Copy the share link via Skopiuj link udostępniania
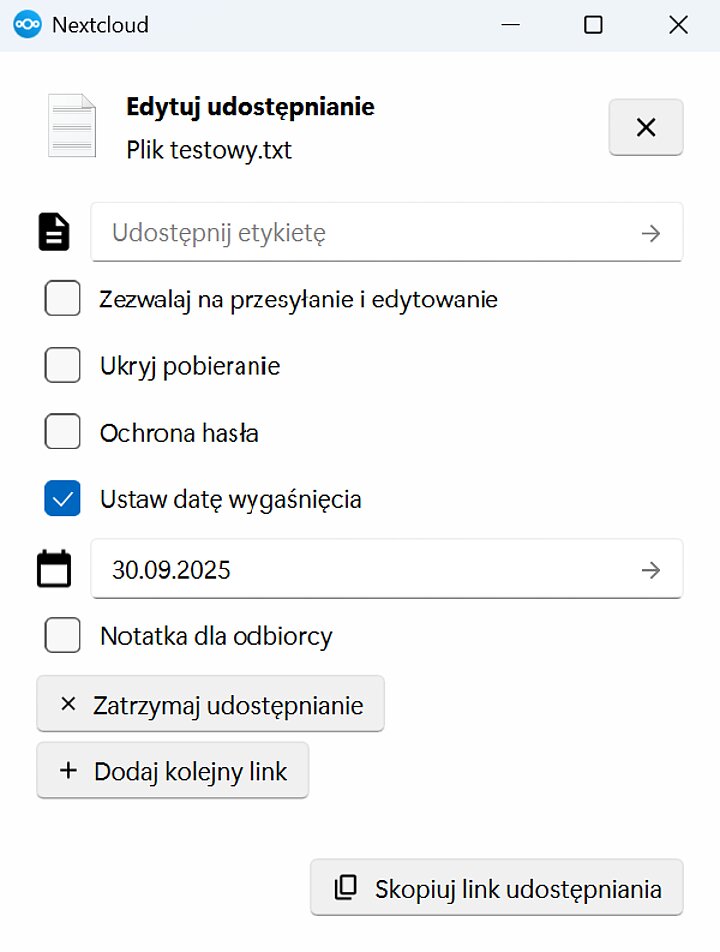Screen dimensions: 720x952 [x=496, y=888]
